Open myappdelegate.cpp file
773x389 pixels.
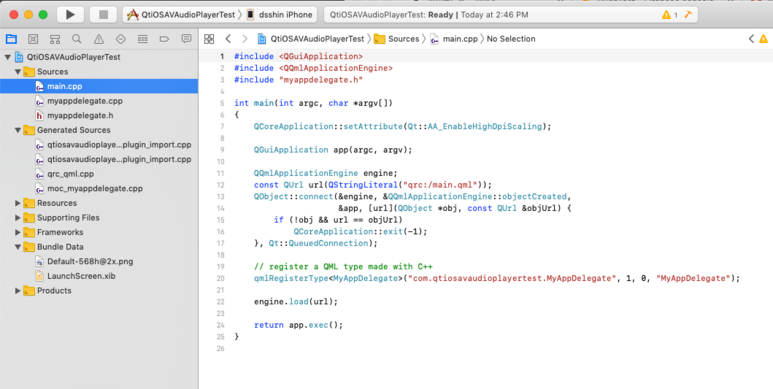coord(85,101)
